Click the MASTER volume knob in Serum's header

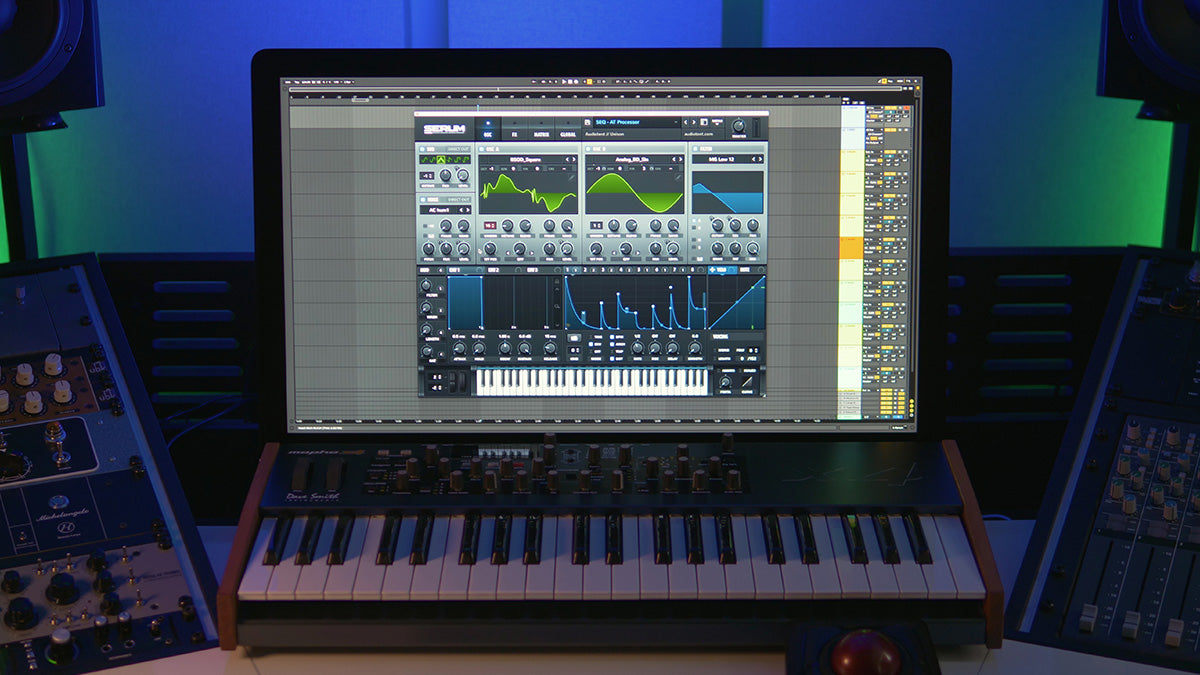739,126
